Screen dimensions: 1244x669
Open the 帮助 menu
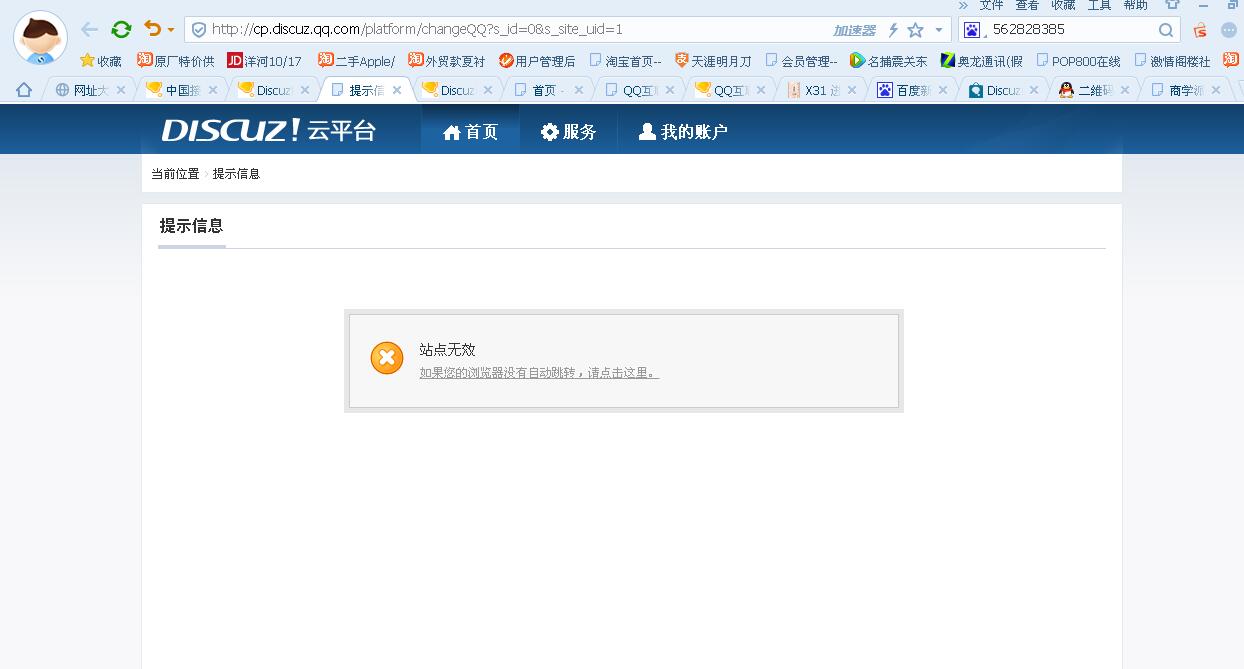click(1135, 5)
